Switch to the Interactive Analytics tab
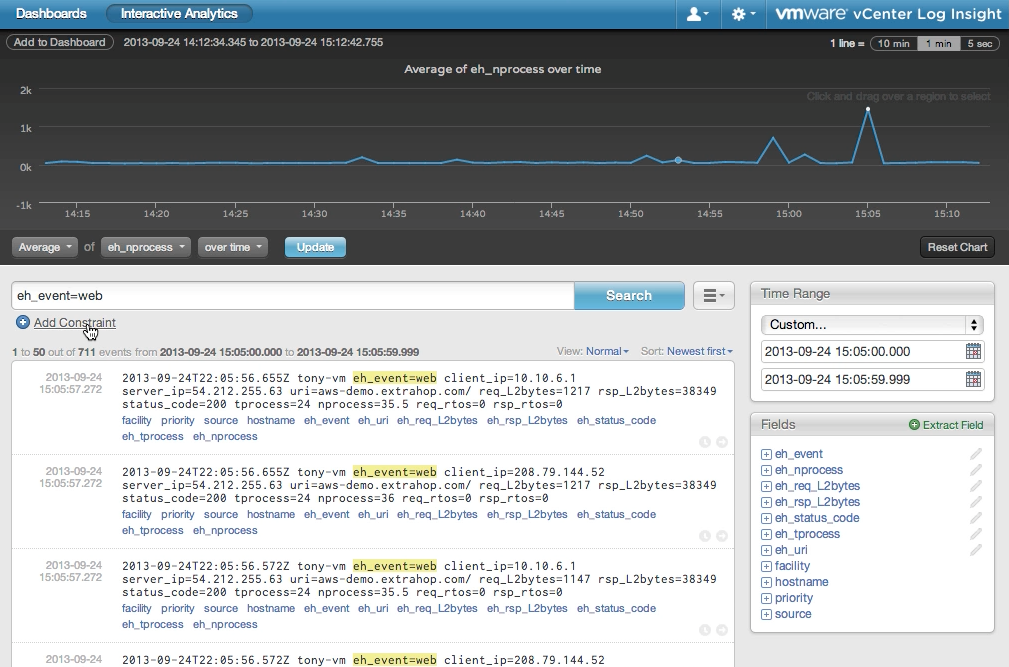The width and height of the screenshot is (1009, 667). (x=179, y=14)
